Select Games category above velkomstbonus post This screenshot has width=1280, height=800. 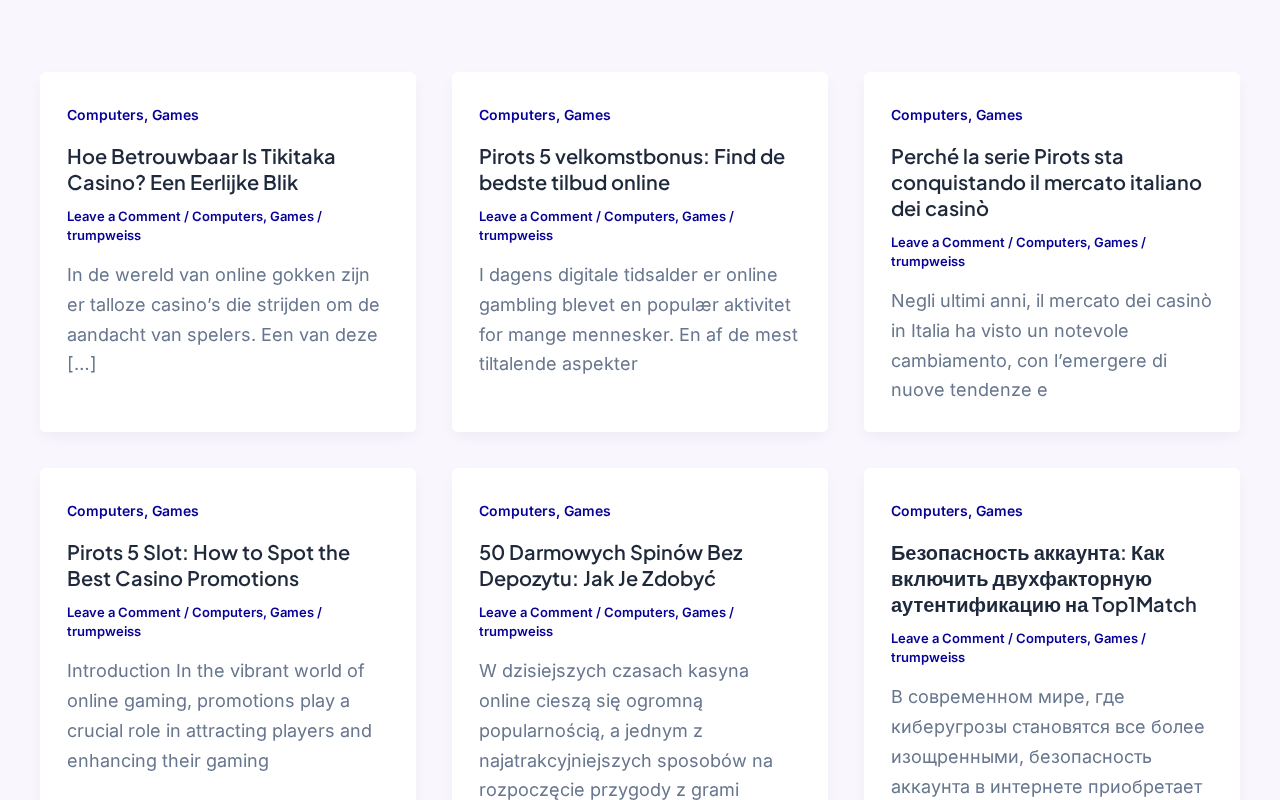point(587,115)
